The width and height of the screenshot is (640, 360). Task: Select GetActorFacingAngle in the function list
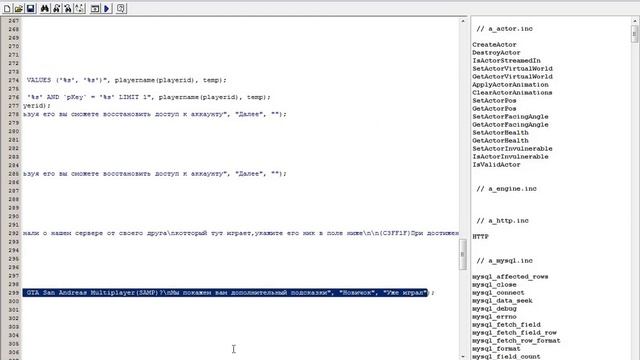pos(510,124)
